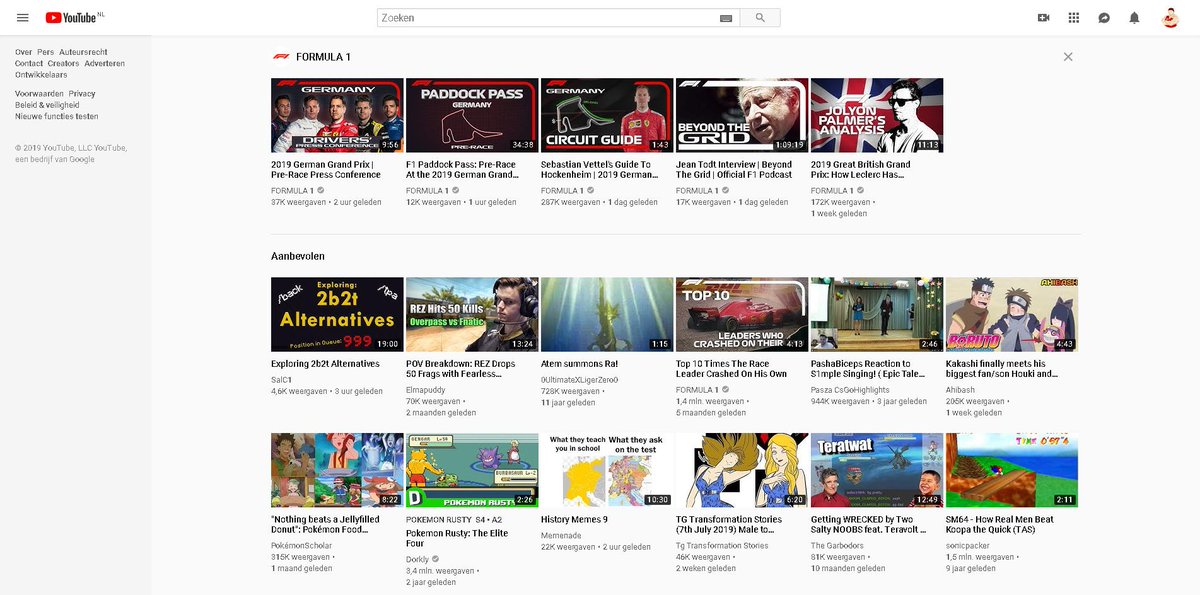The image size is (1200, 595).
Task: Focus the Zoeken search field
Action: [x=548, y=18]
